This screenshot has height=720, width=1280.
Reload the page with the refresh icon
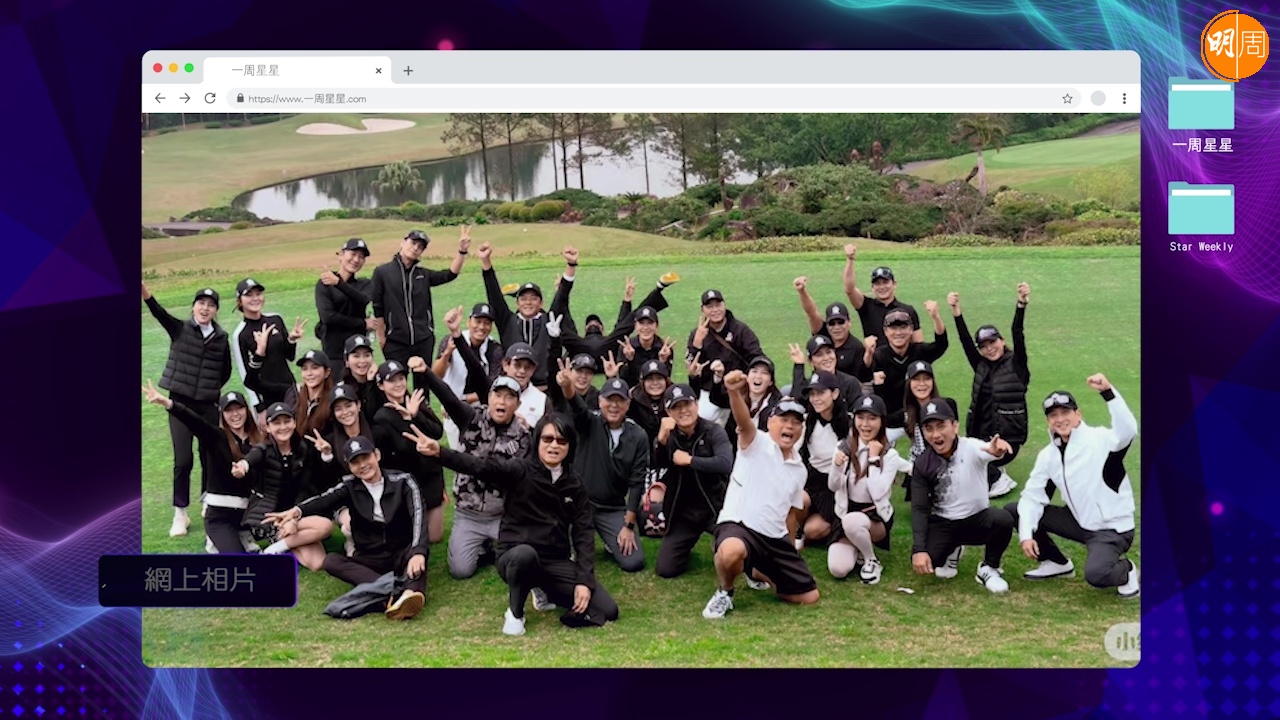[x=210, y=98]
